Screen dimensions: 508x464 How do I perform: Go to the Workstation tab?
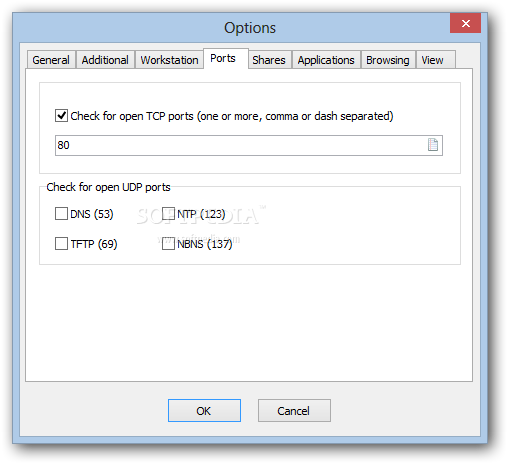click(169, 60)
